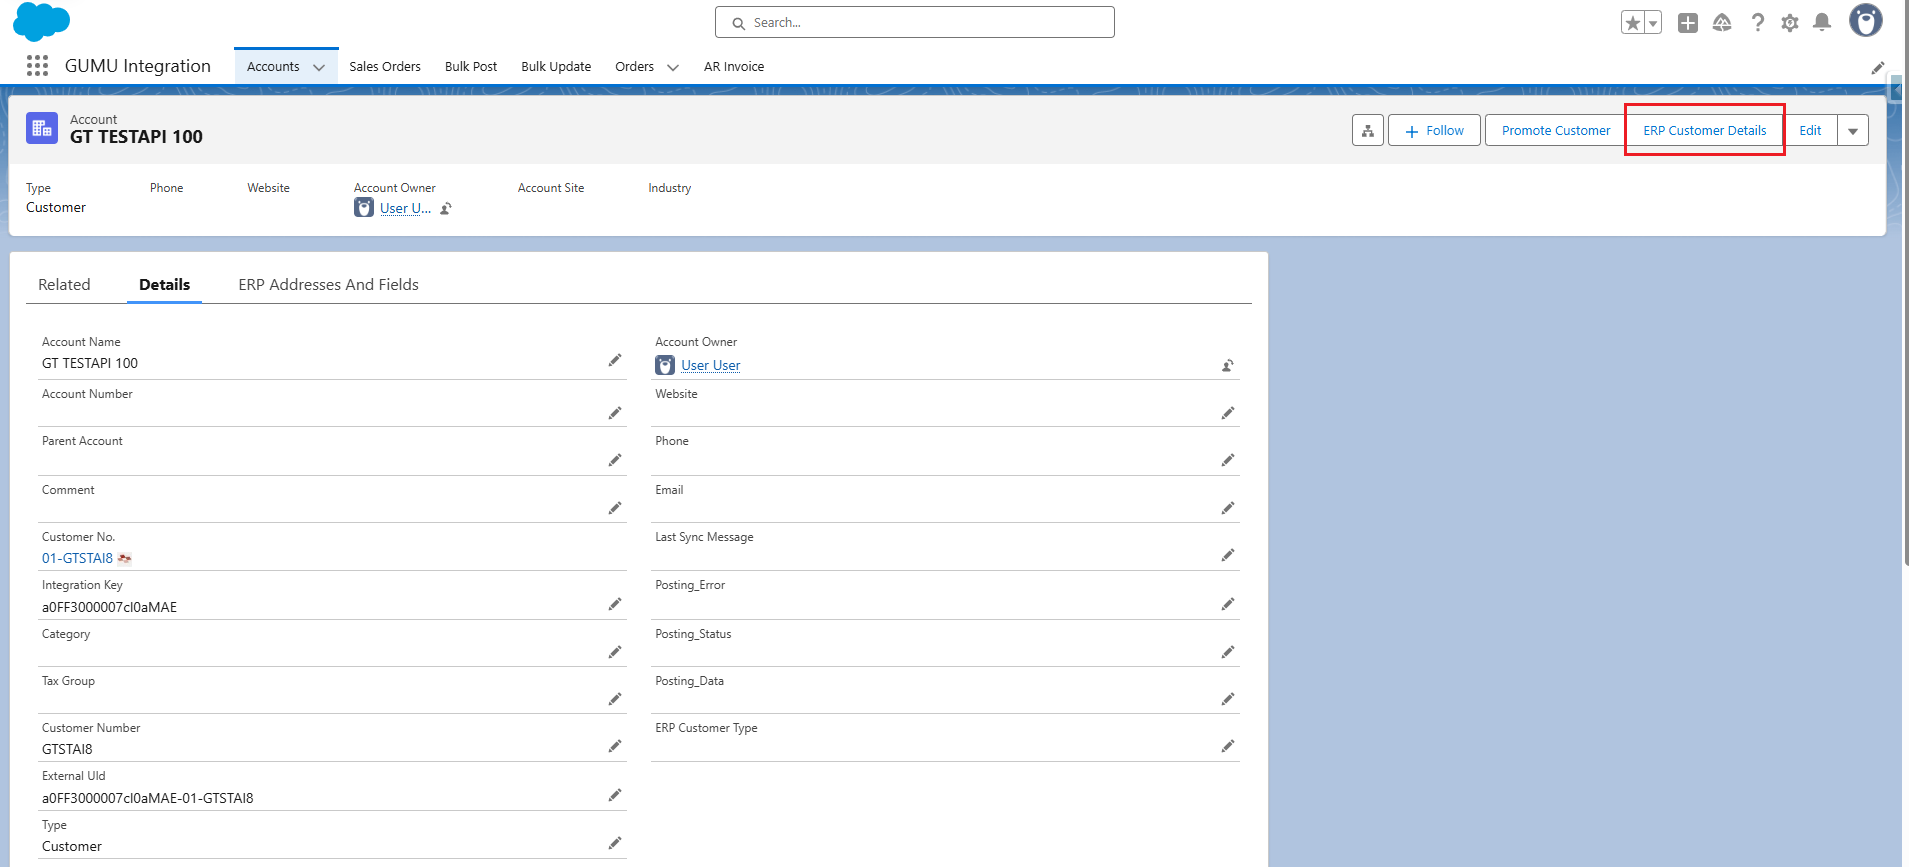Edit the Integration Key field pencil
This screenshot has width=1909, height=867.
pyautogui.click(x=615, y=604)
